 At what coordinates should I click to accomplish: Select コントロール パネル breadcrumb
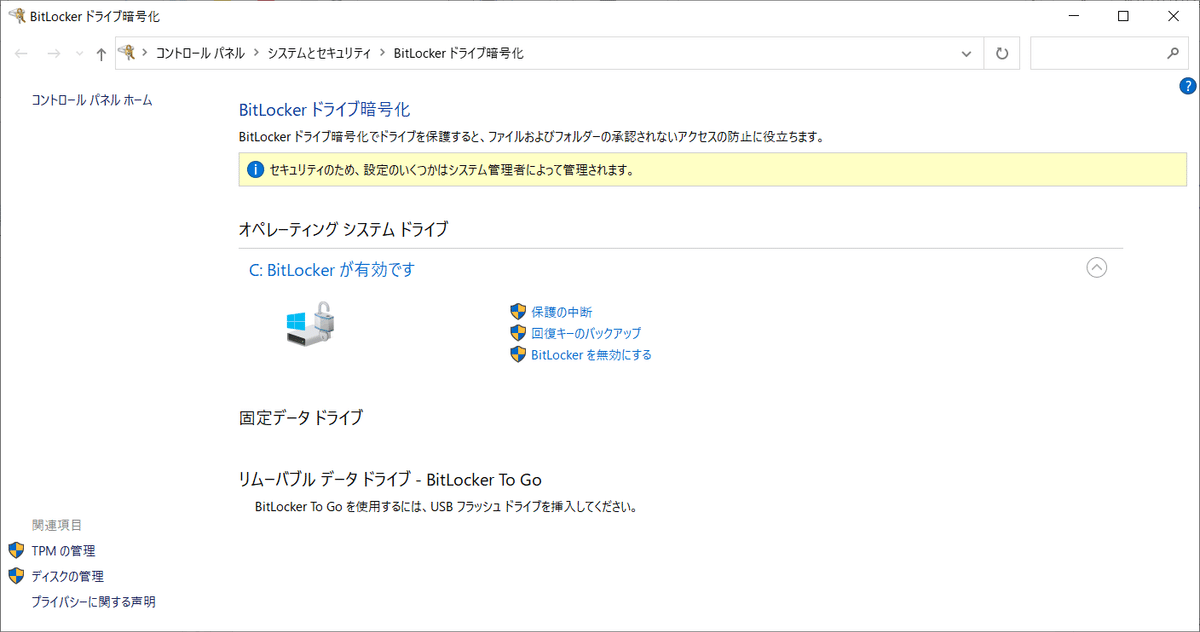click(x=200, y=54)
